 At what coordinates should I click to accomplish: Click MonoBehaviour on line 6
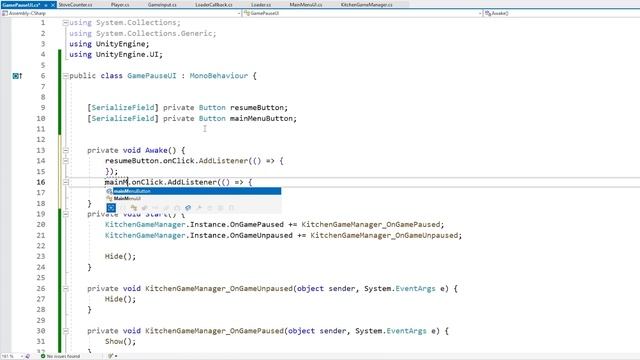pyautogui.click(x=219, y=76)
